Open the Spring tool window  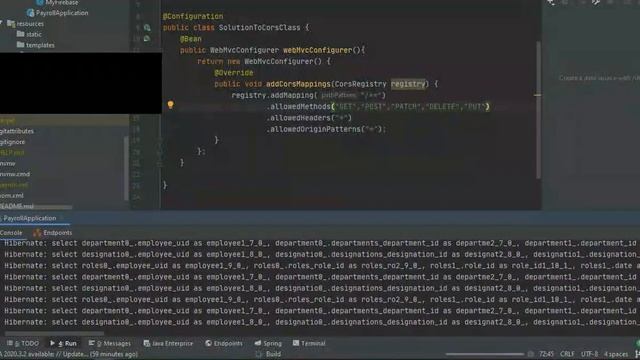pyautogui.click(x=268, y=343)
